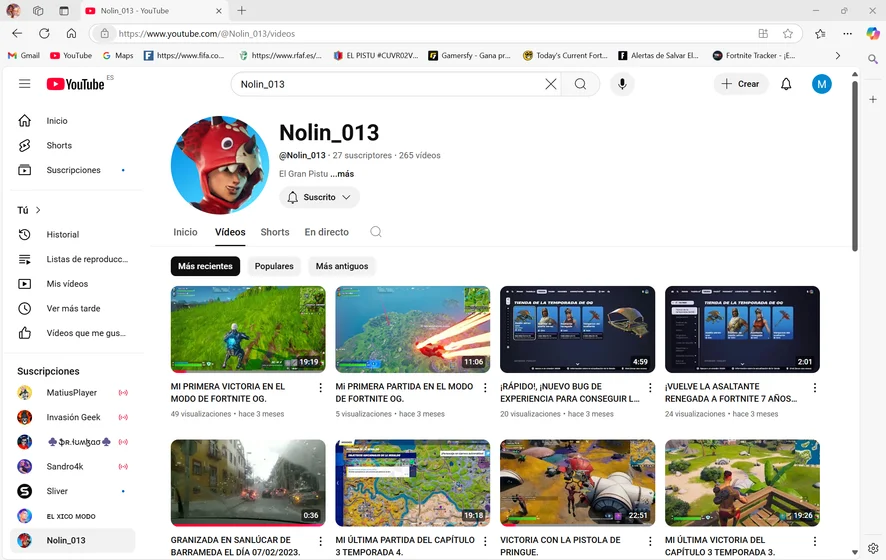Select the Más recientes filter chip

coord(205,266)
